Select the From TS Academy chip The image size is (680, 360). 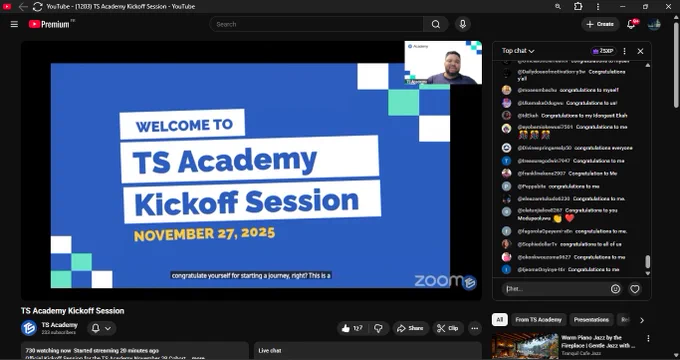pyautogui.click(x=539, y=320)
